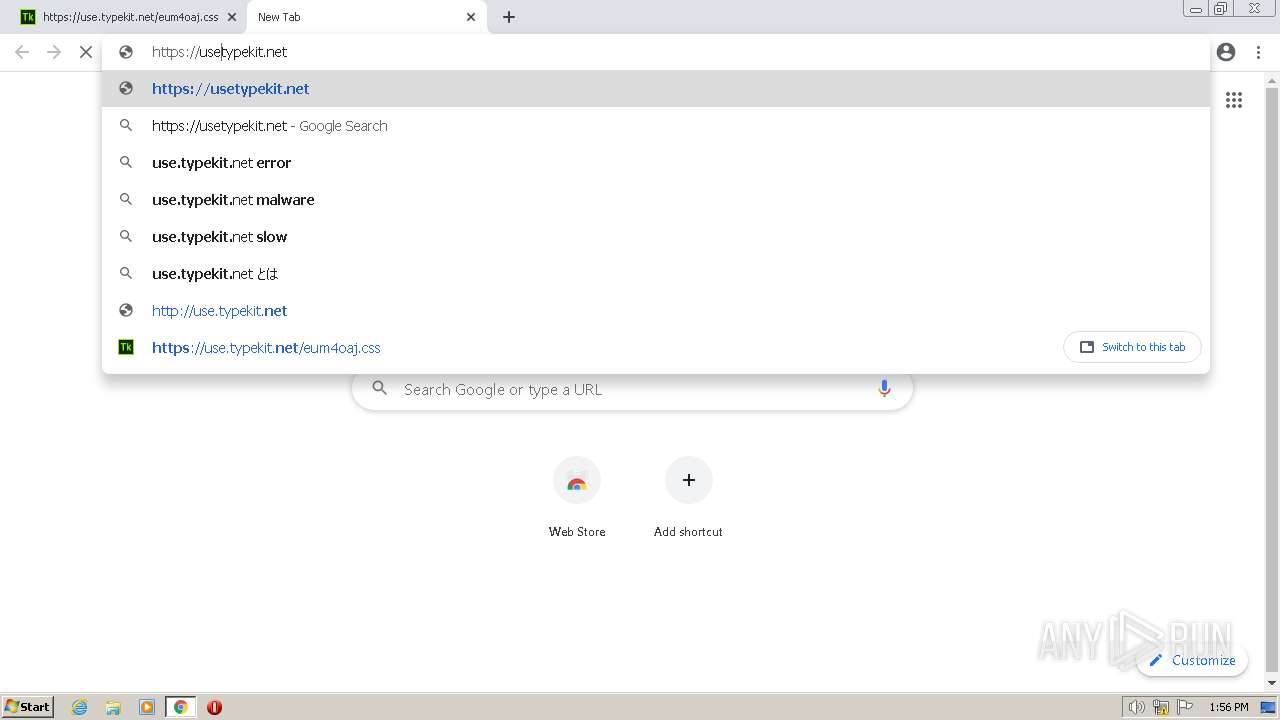The image size is (1280, 720).
Task: Open the https://use.typekit.net/eum4oaj.css suggestion
Action: tap(580, 348)
